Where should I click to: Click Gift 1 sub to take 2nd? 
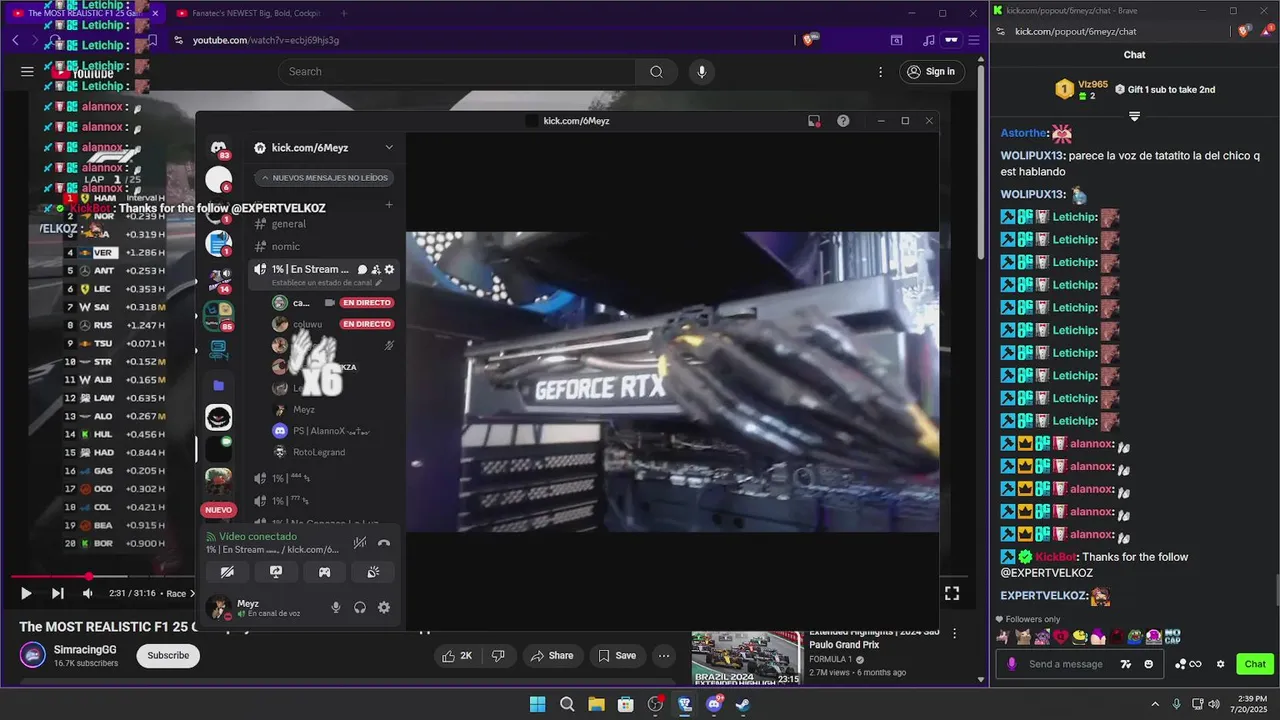pyautogui.click(x=1165, y=89)
